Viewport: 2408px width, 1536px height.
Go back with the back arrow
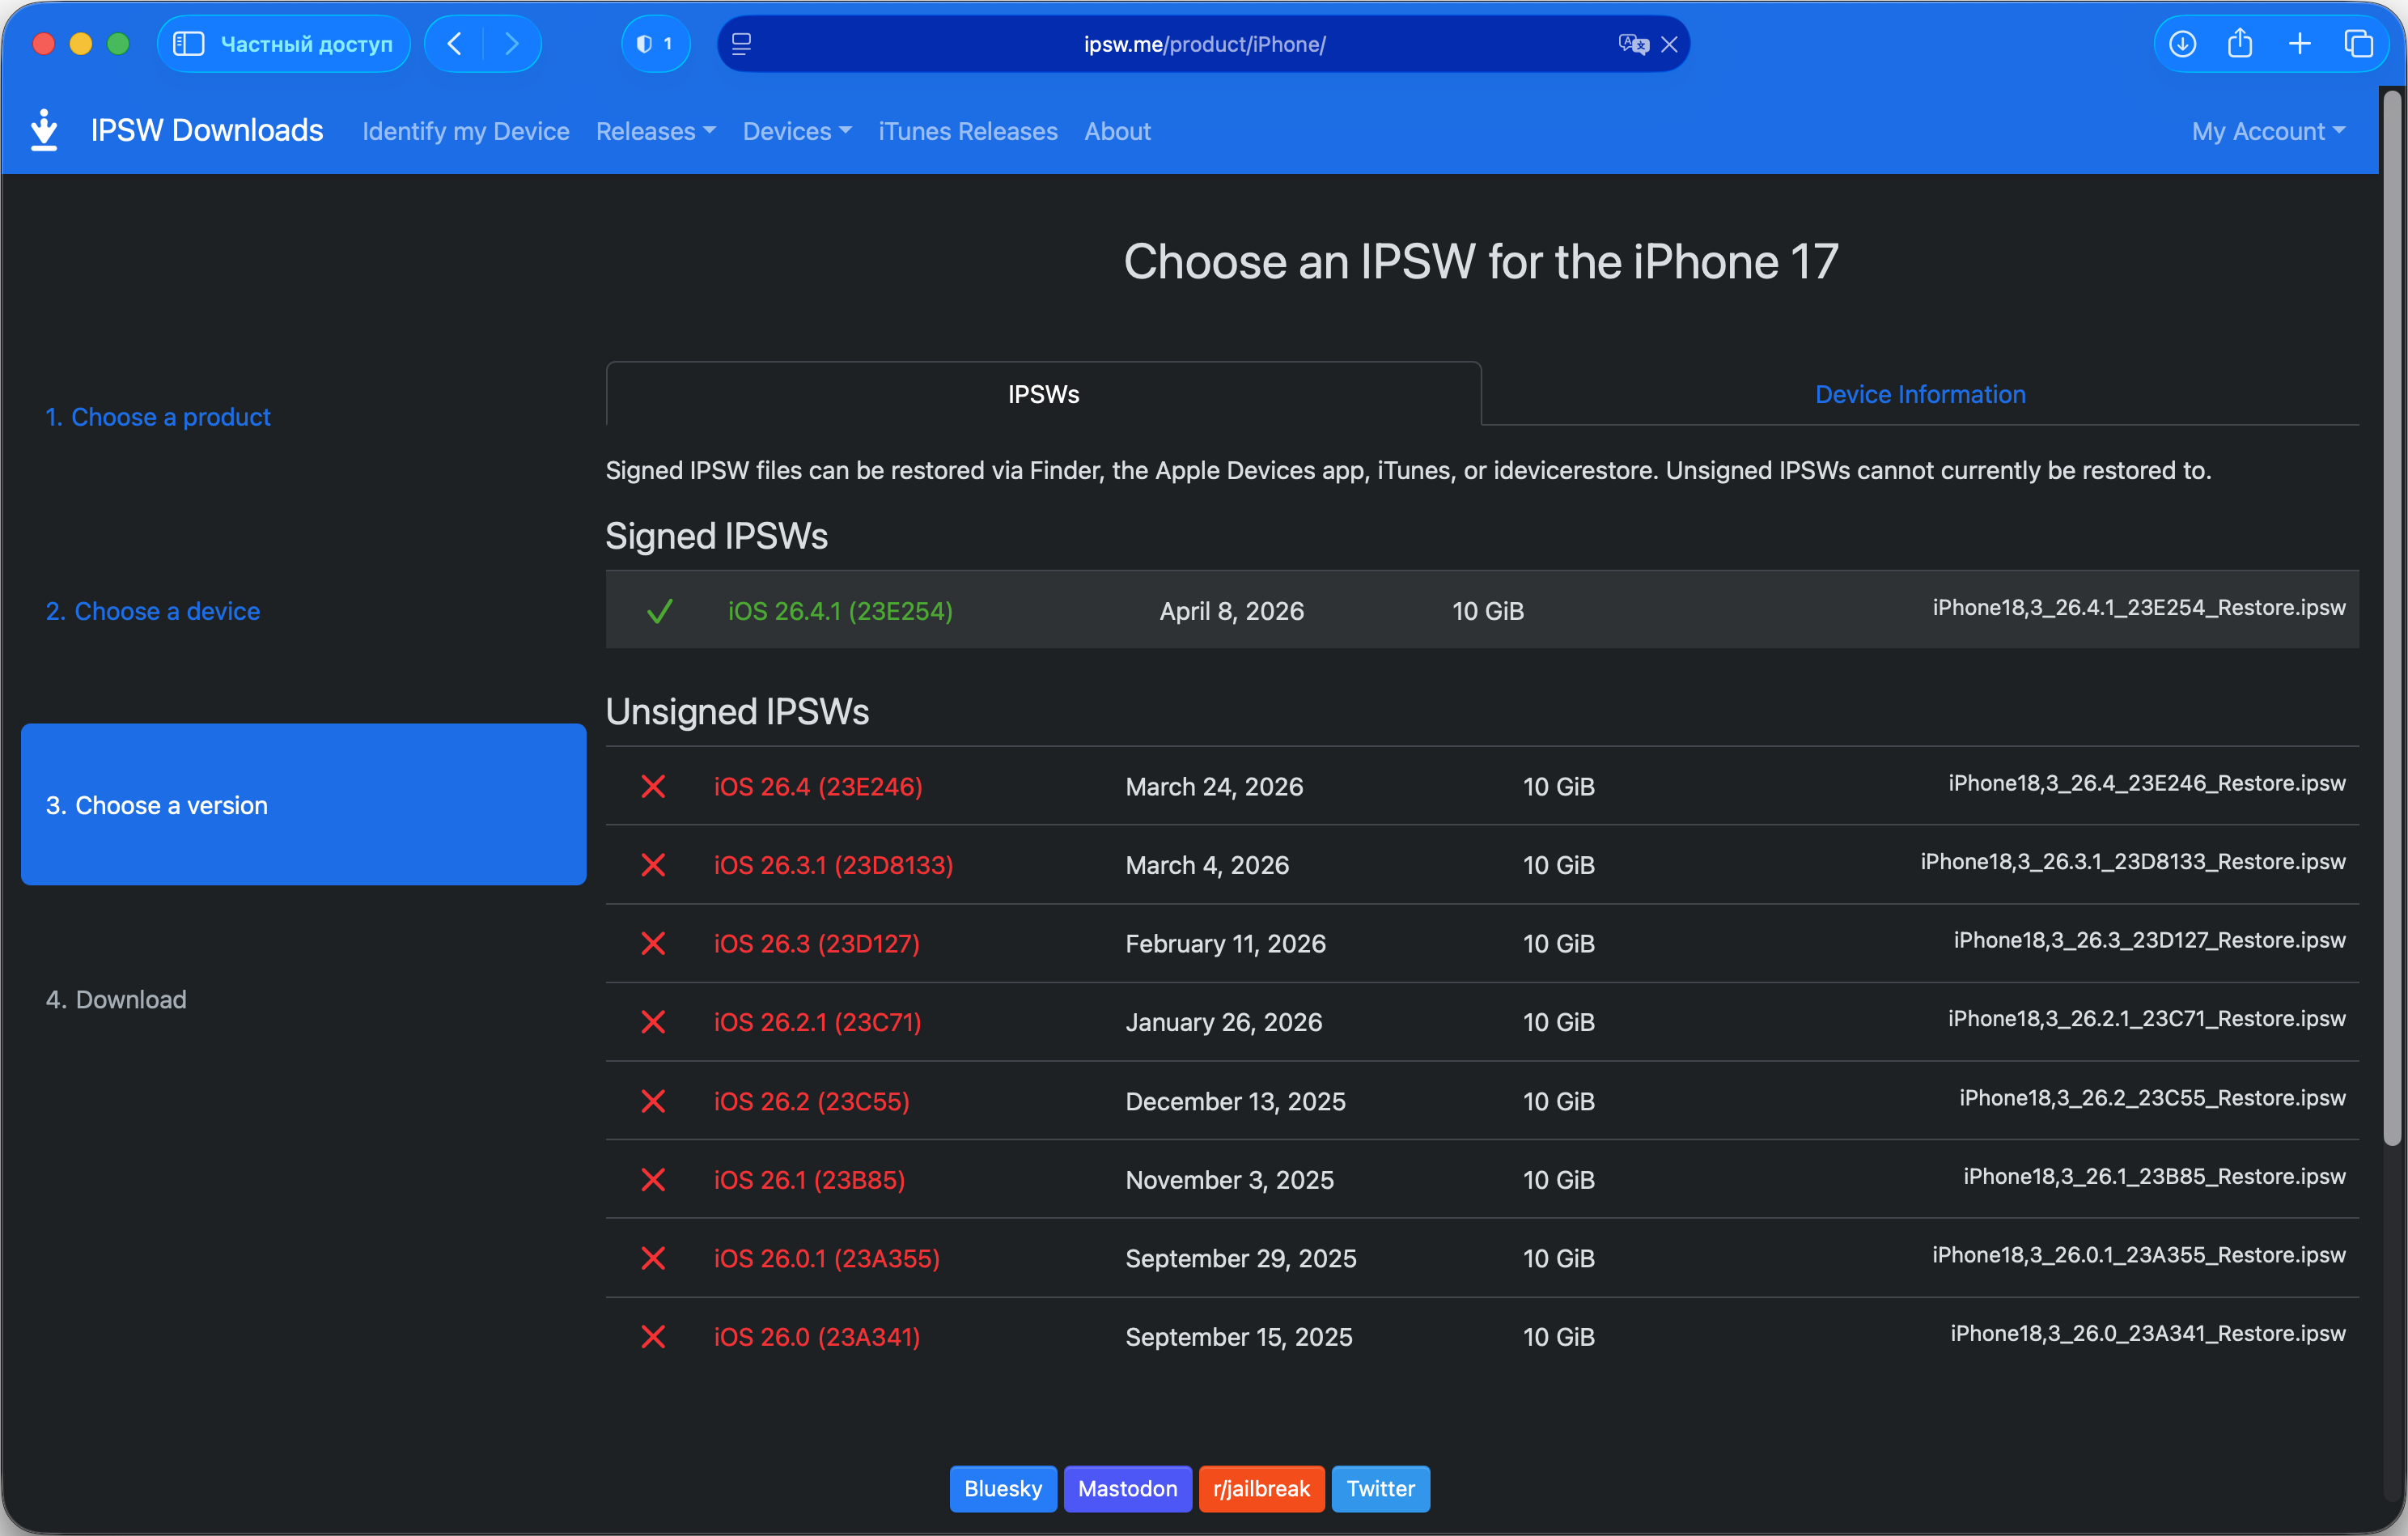tap(455, 44)
